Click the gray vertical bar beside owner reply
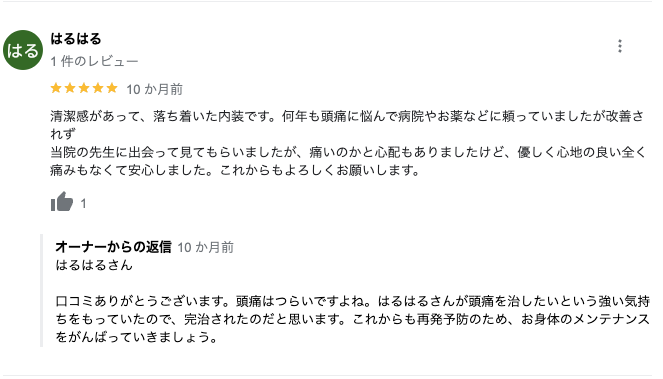 pos(41,291)
